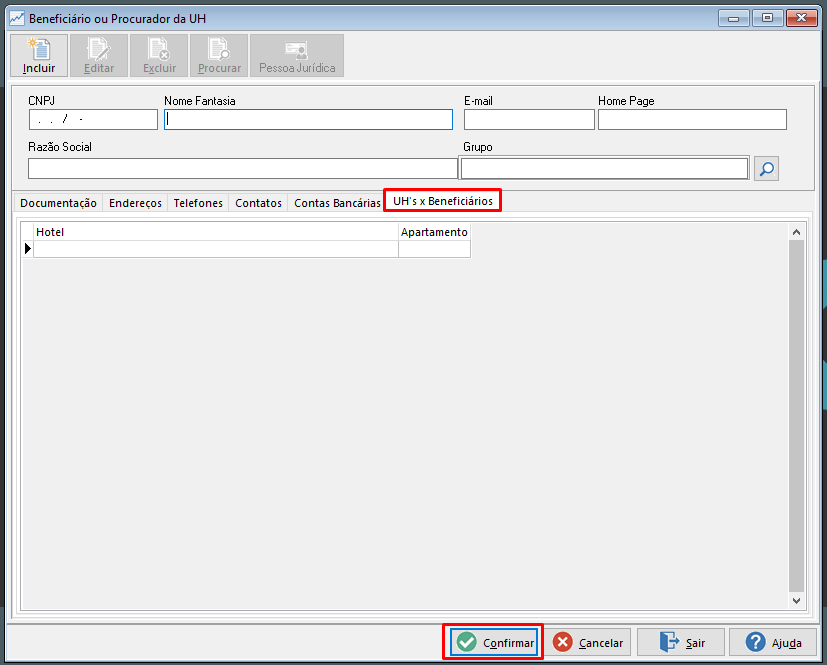Click the Excluir toolbar button

tap(159, 56)
